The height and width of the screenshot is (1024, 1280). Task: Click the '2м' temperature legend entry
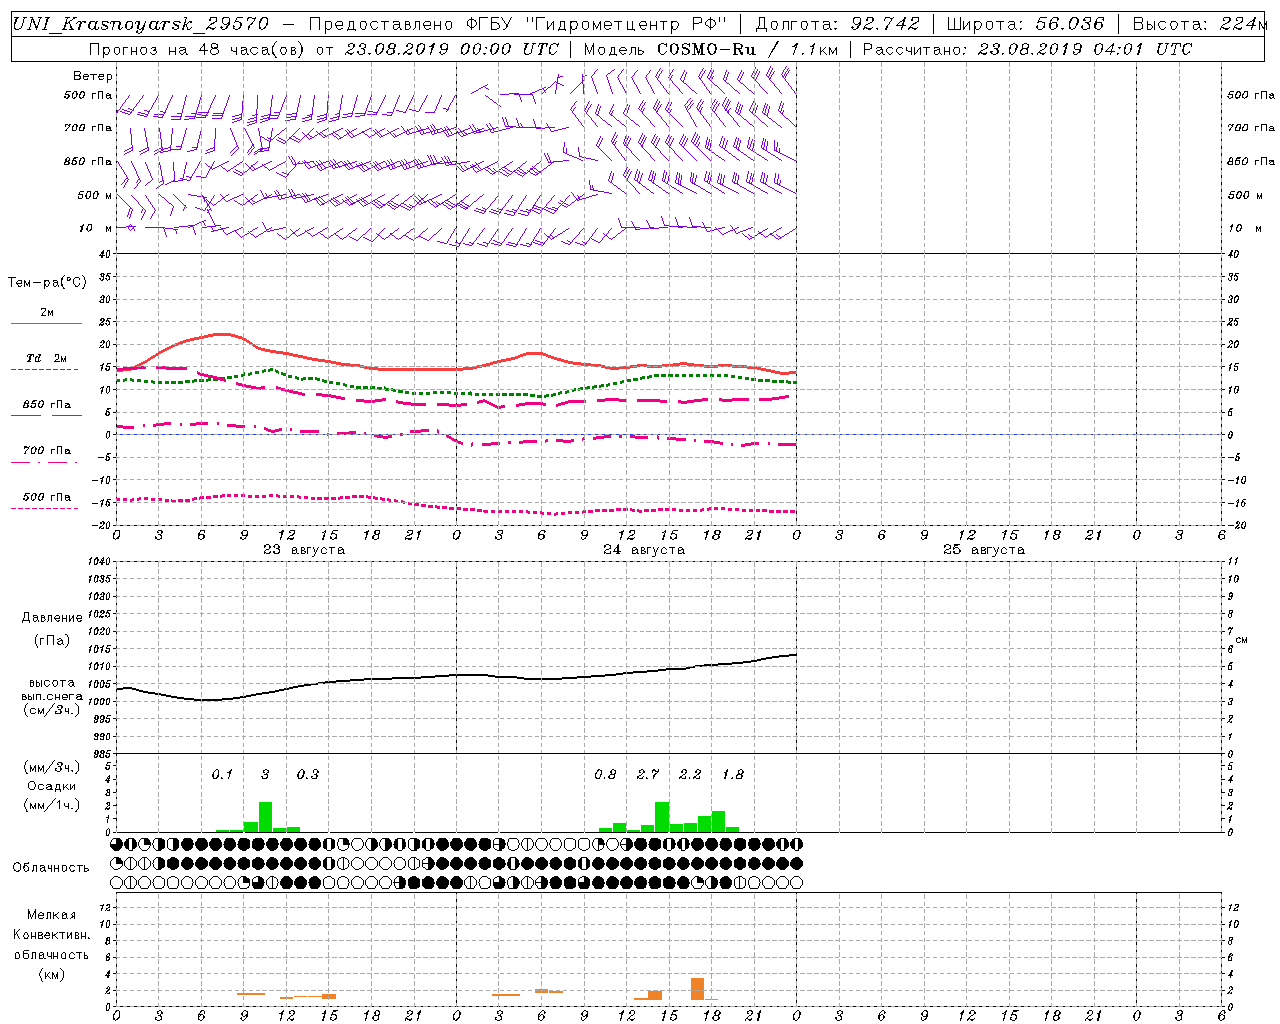coord(47,313)
